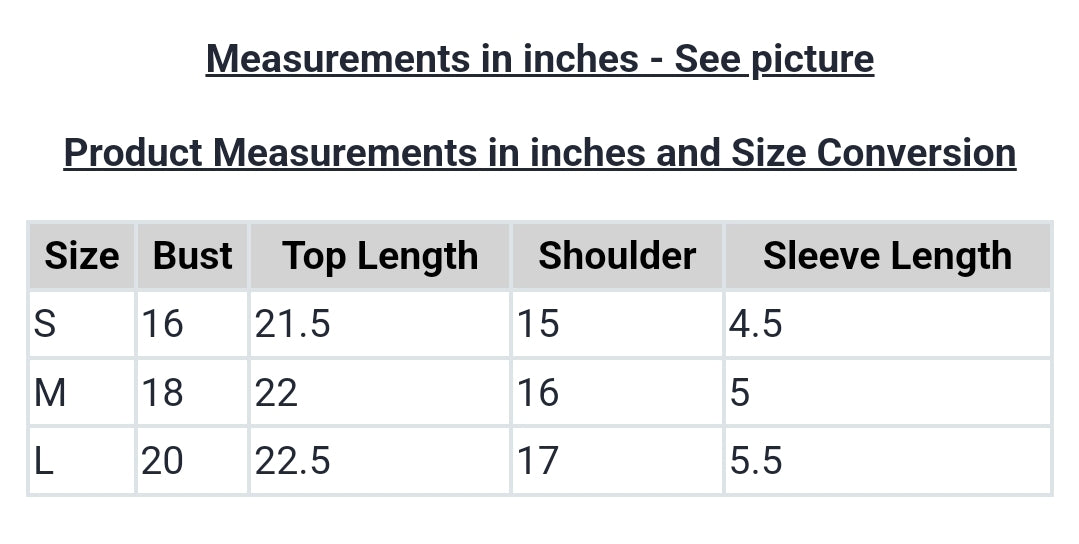This screenshot has height=544, width=1079.
Task: Click the Sleeve Length column header
Action: pos(887,256)
